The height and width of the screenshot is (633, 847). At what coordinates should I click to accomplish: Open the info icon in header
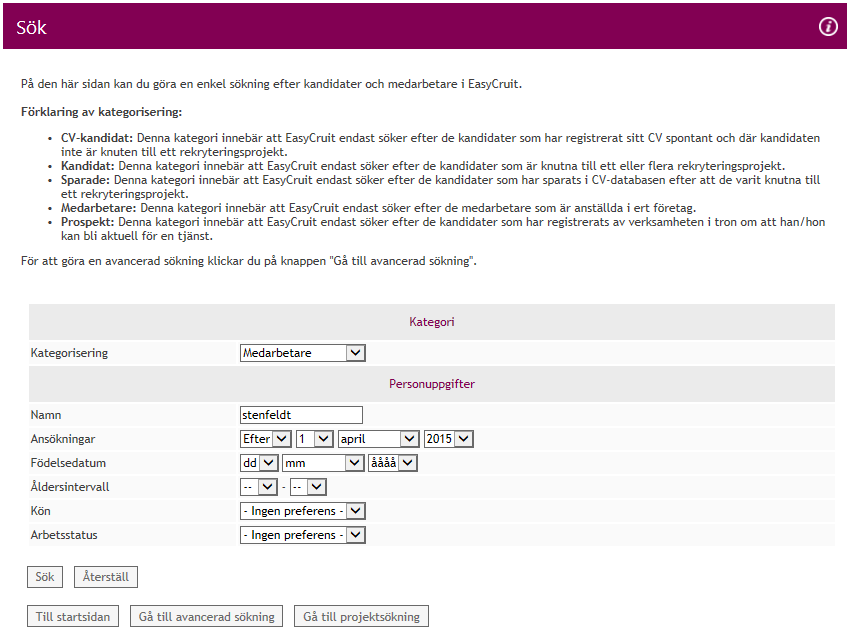828,26
